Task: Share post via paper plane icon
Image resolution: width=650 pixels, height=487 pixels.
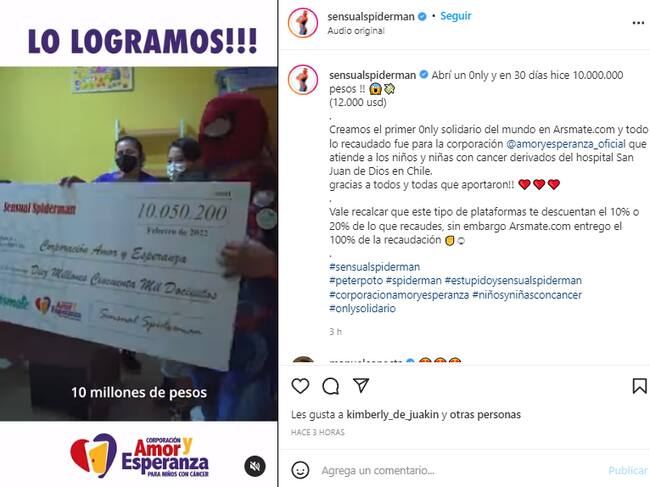Action: (361, 385)
